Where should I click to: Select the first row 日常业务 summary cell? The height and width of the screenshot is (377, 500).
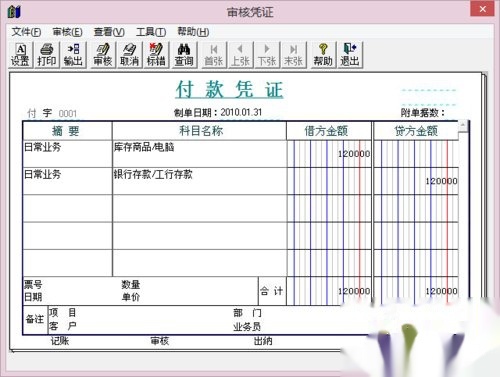67,154
